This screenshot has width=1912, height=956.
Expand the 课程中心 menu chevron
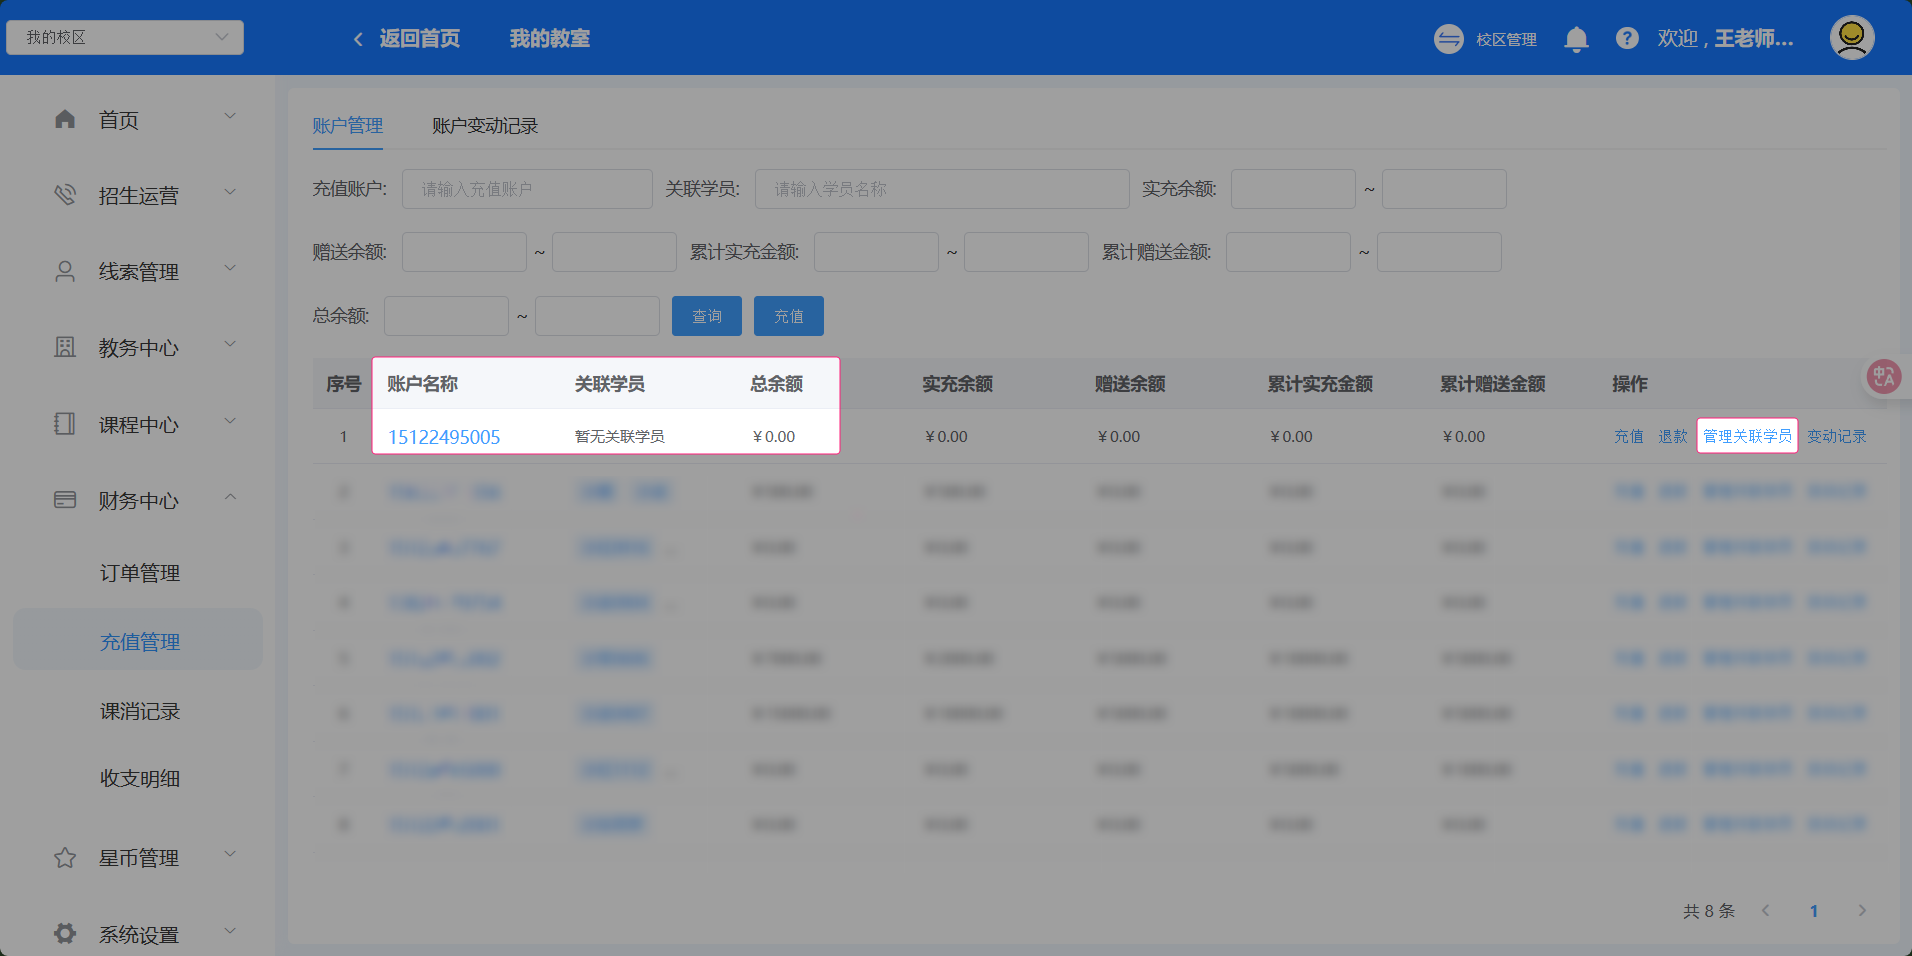tap(230, 421)
